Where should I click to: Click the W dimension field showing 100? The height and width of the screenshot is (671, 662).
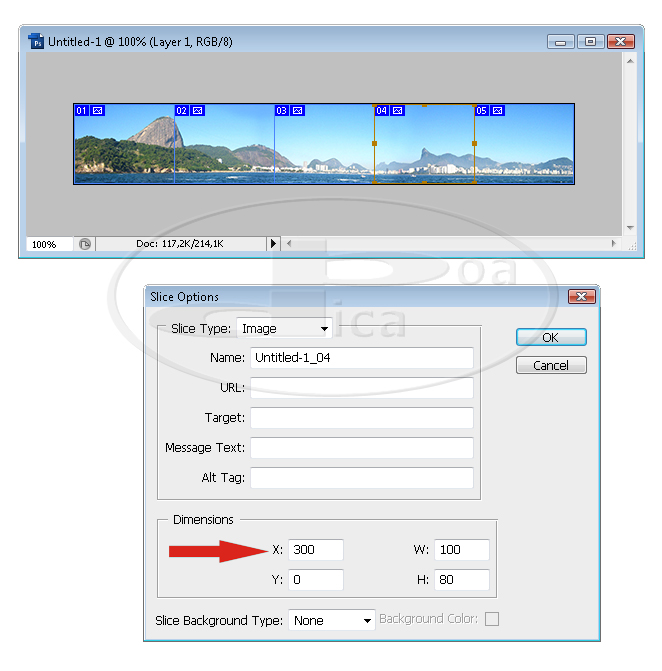click(462, 549)
